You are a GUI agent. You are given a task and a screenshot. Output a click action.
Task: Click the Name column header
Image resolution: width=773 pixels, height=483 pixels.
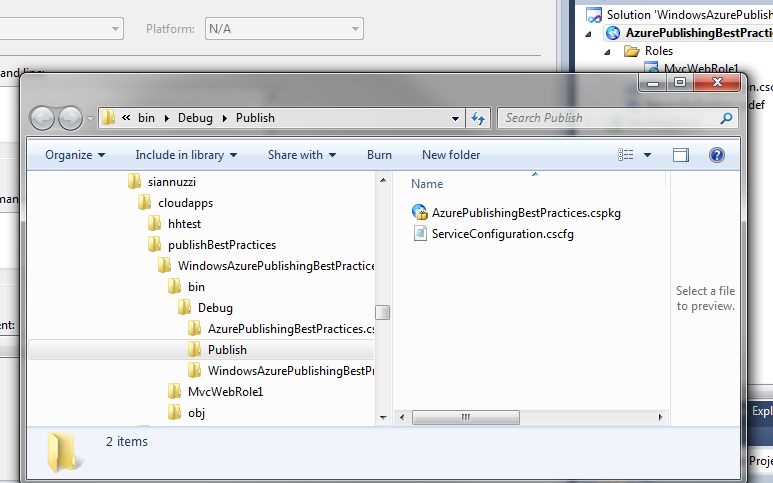coord(427,184)
